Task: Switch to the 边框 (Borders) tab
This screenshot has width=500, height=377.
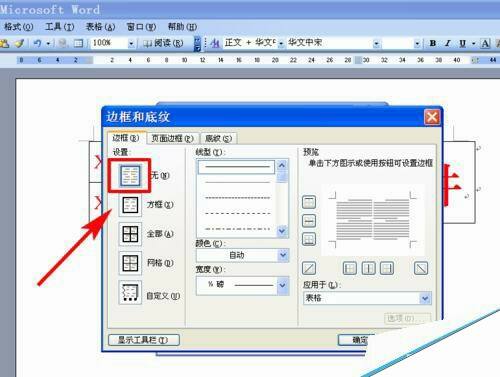Action: click(x=127, y=138)
